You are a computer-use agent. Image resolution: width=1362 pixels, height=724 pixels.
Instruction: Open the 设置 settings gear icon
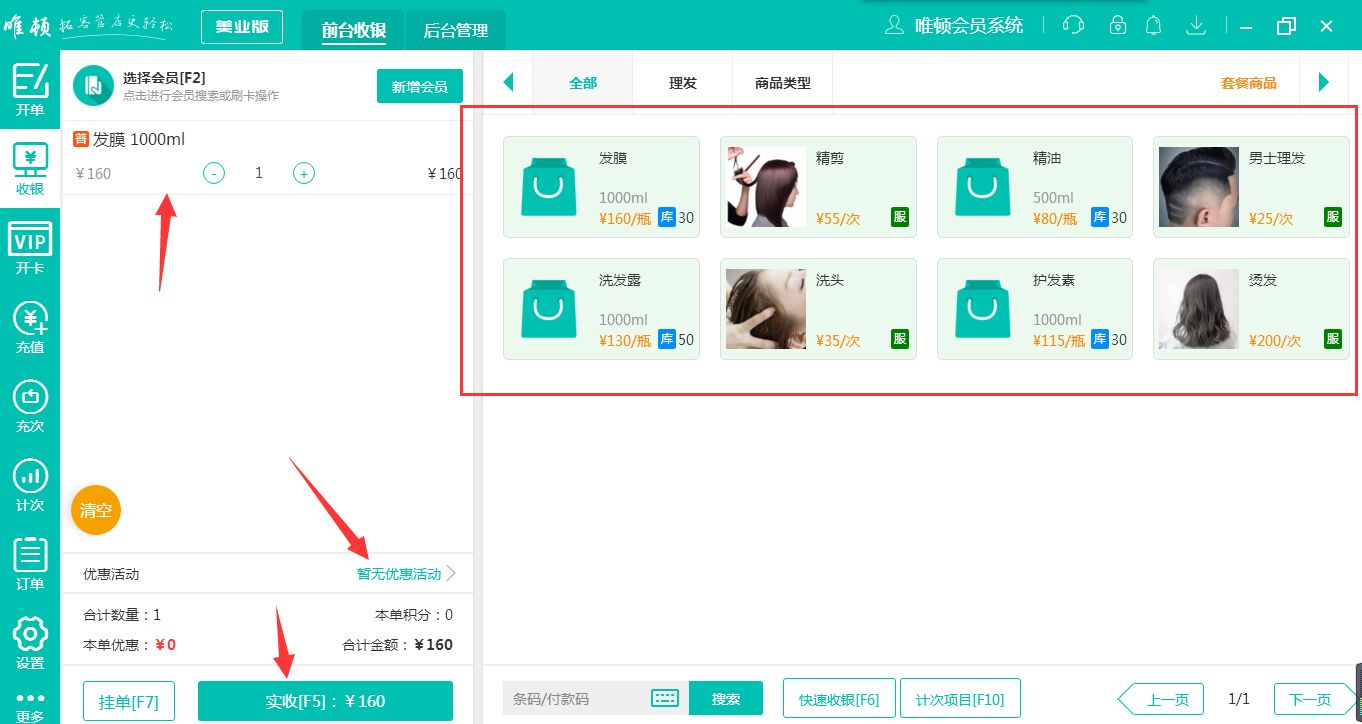point(30,643)
